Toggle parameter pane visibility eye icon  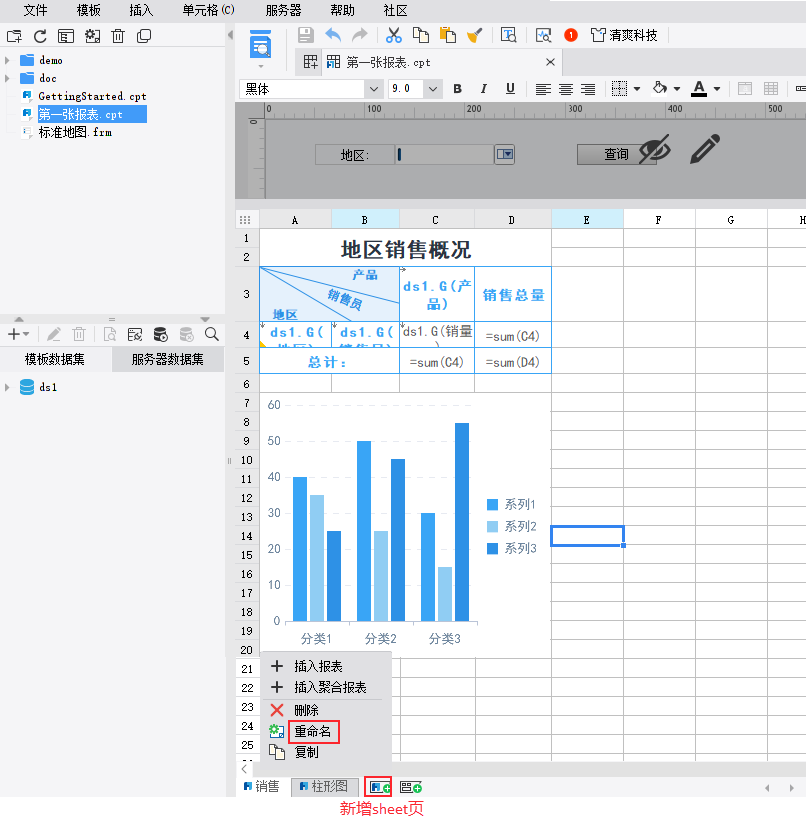pyautogui.click(x=655, y=149)
